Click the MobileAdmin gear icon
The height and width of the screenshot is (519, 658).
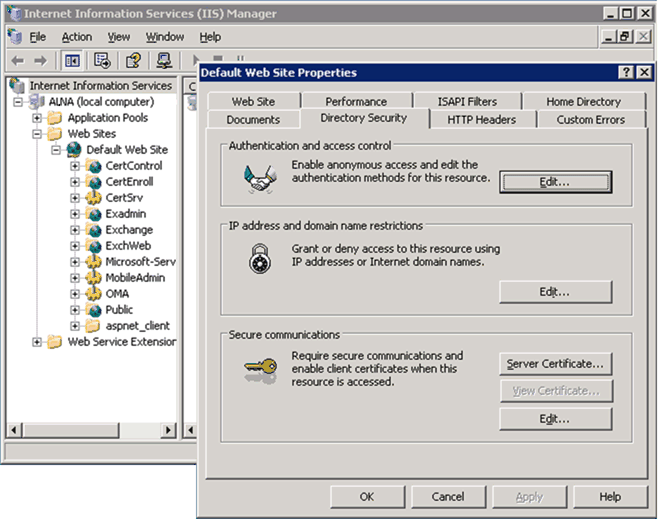[94, 278]
